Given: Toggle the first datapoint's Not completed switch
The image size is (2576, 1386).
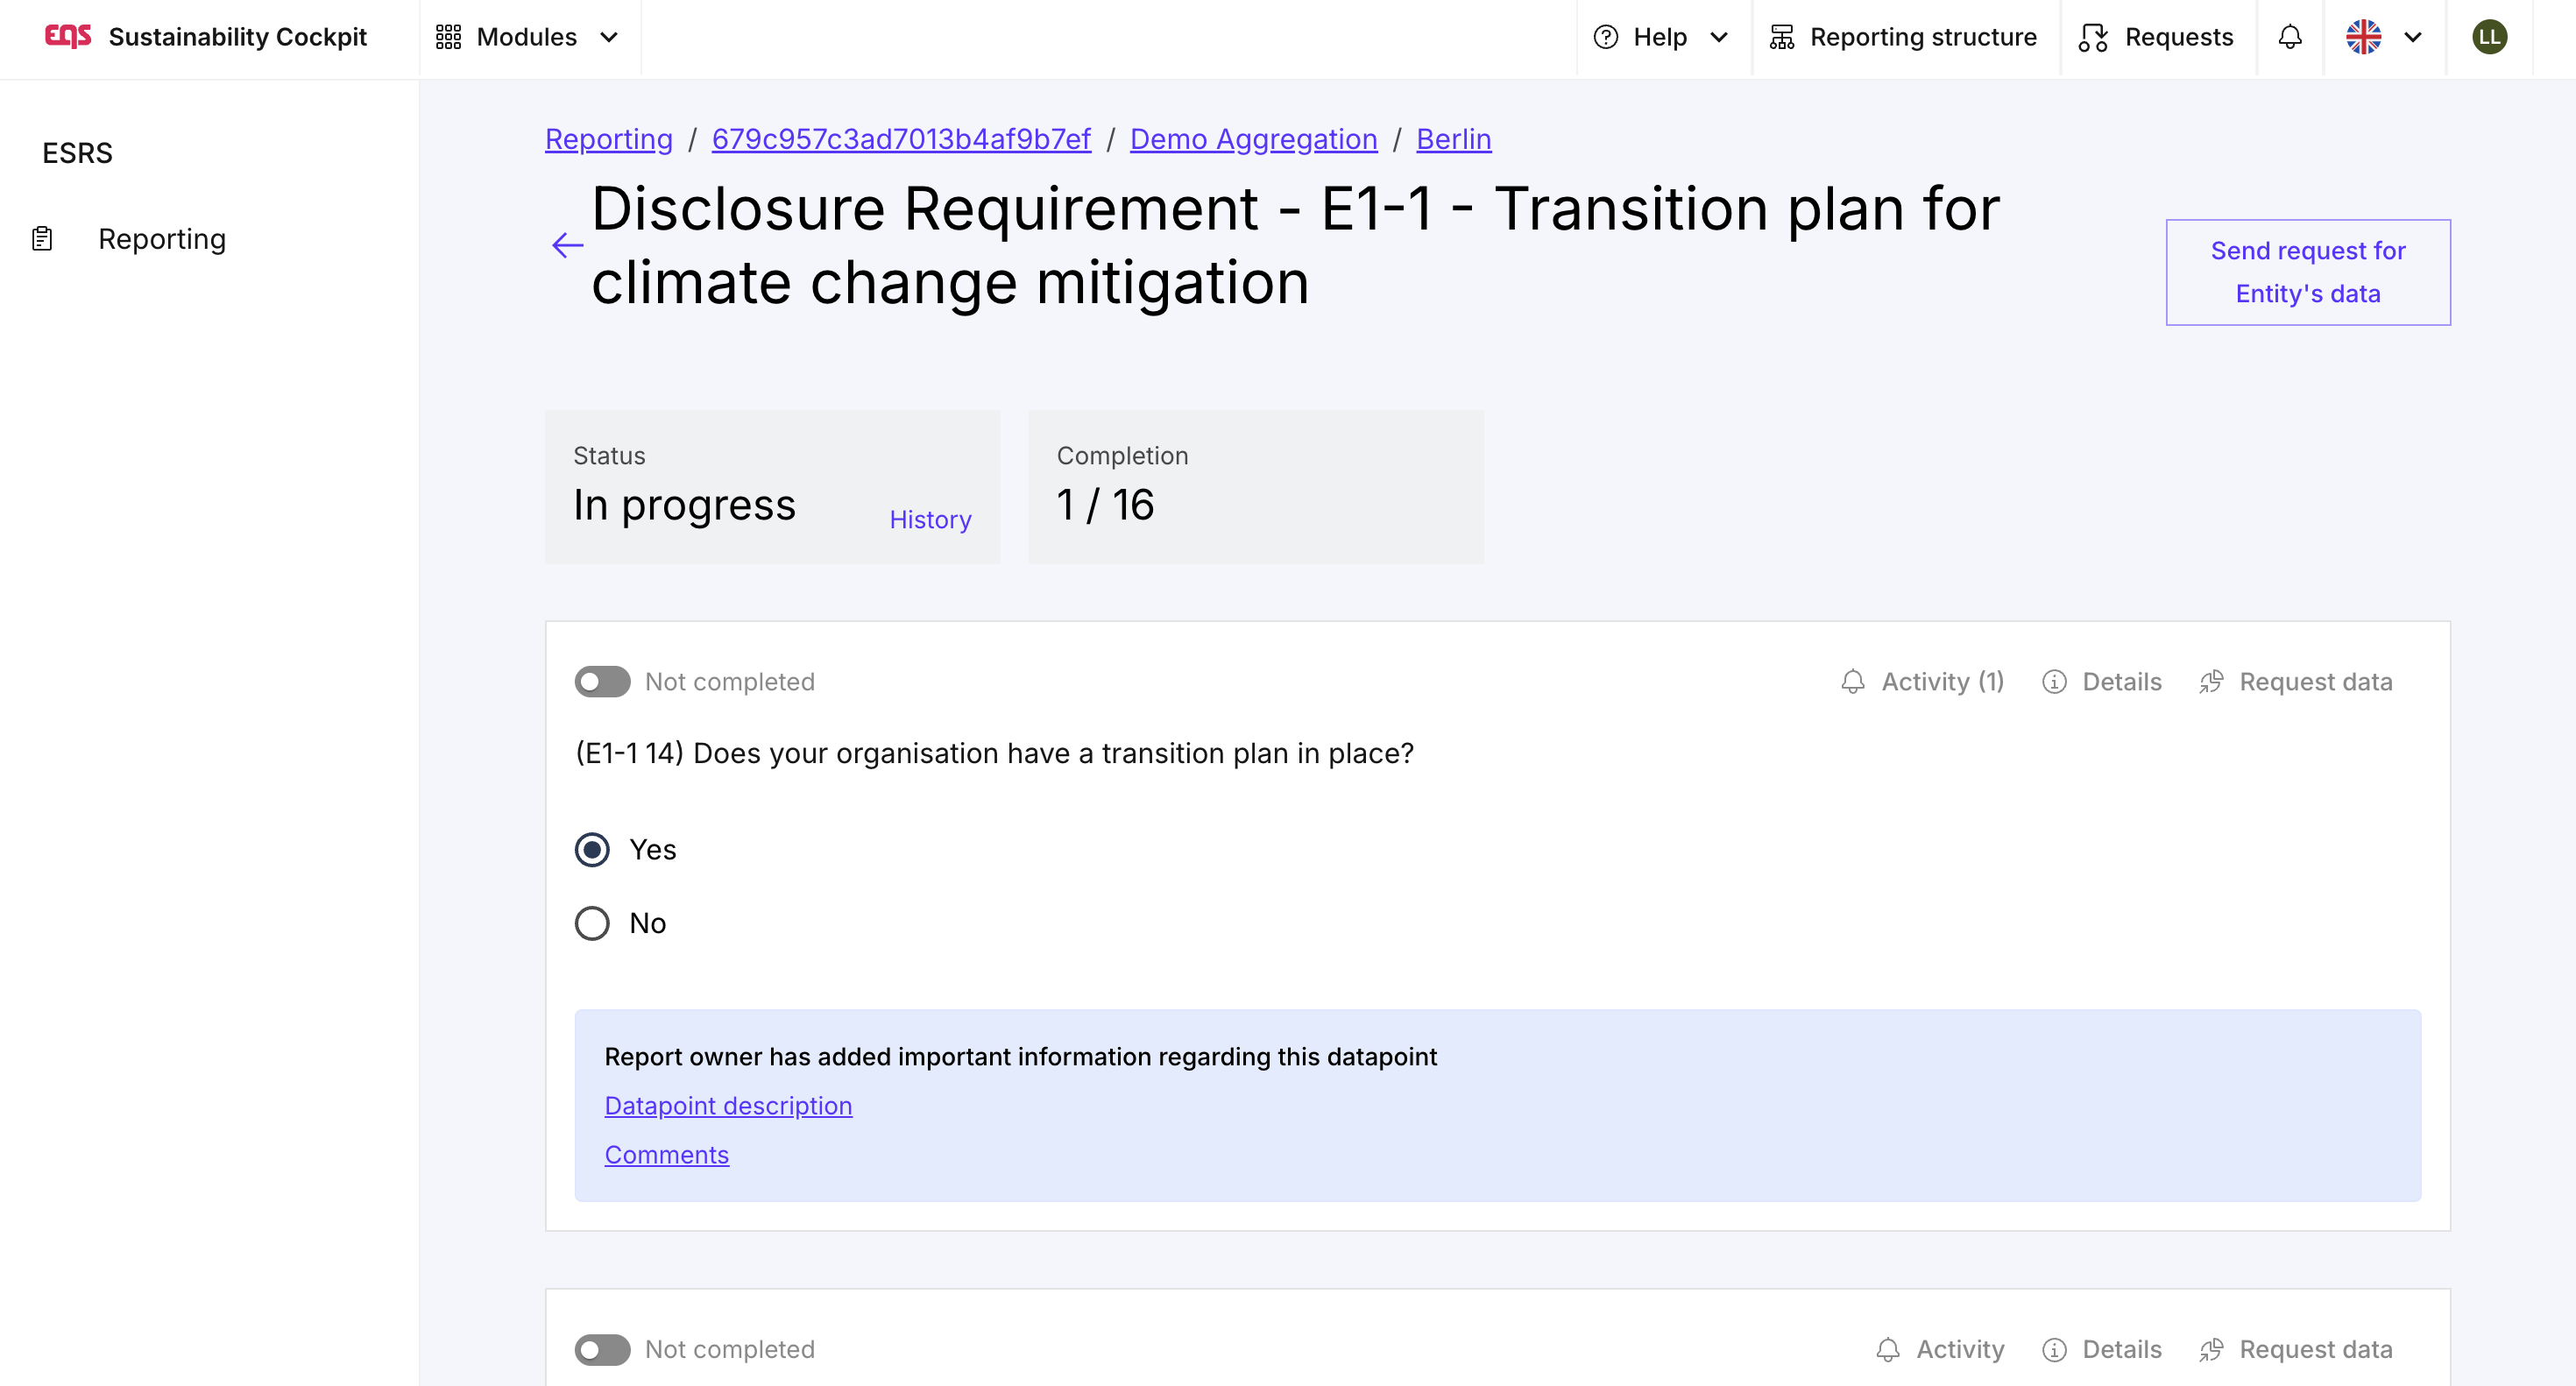Looking at the screenshot, I should 602,682.
